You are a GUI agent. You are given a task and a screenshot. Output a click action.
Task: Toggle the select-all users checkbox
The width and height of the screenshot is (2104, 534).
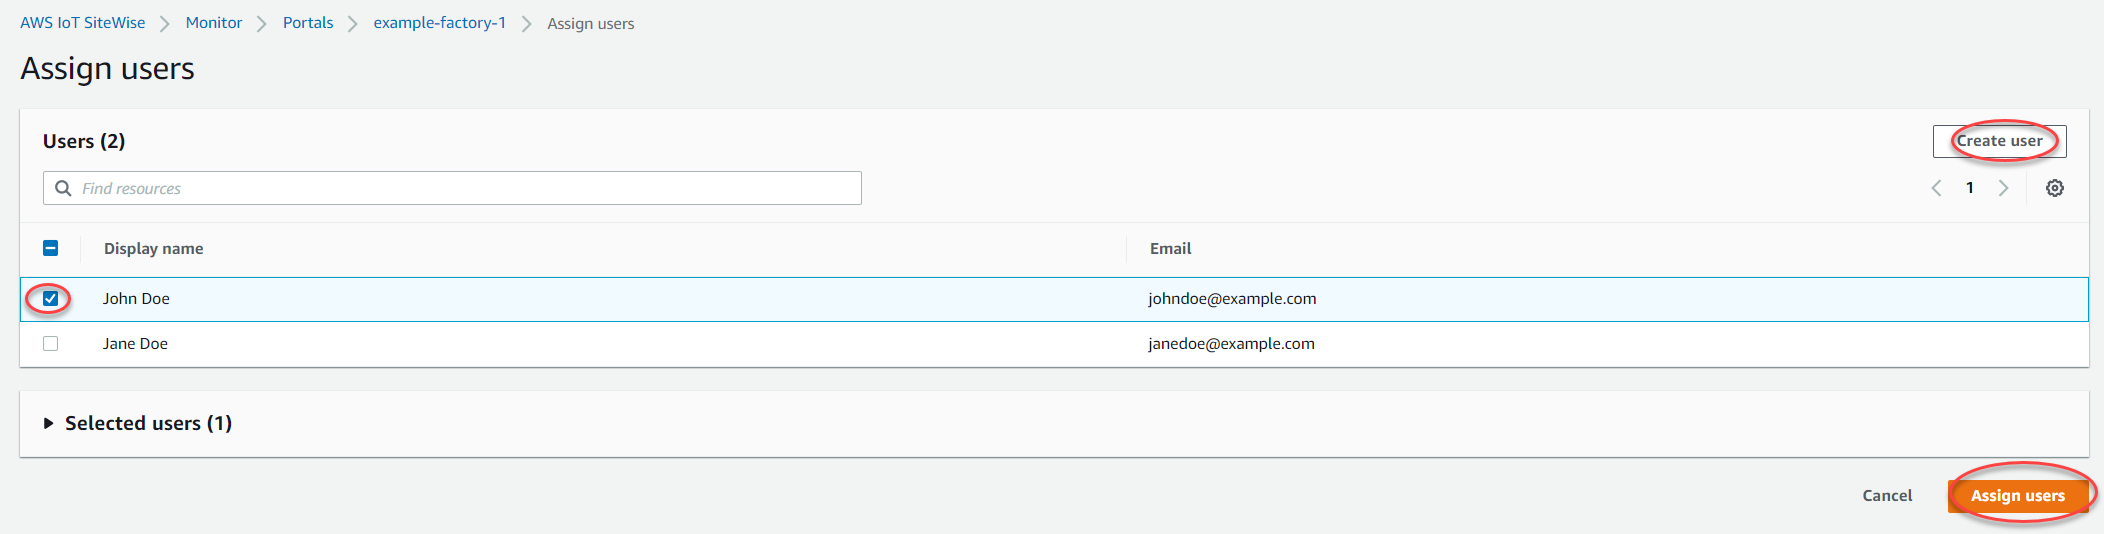[x=51, y=248]
